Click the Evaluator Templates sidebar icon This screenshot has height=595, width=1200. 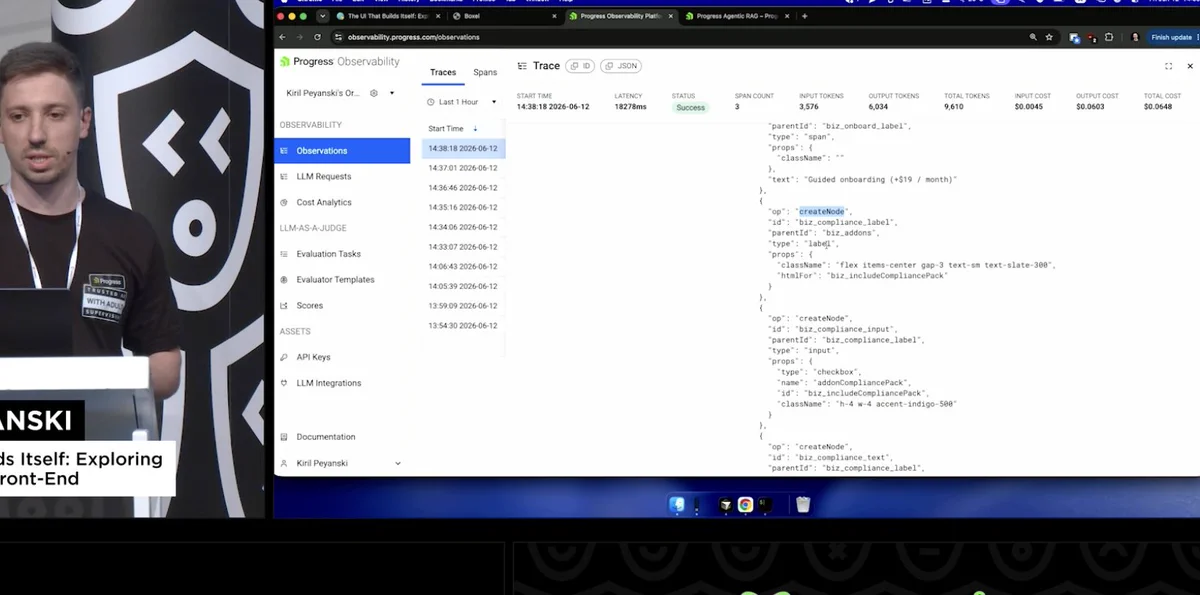[285, 280]
